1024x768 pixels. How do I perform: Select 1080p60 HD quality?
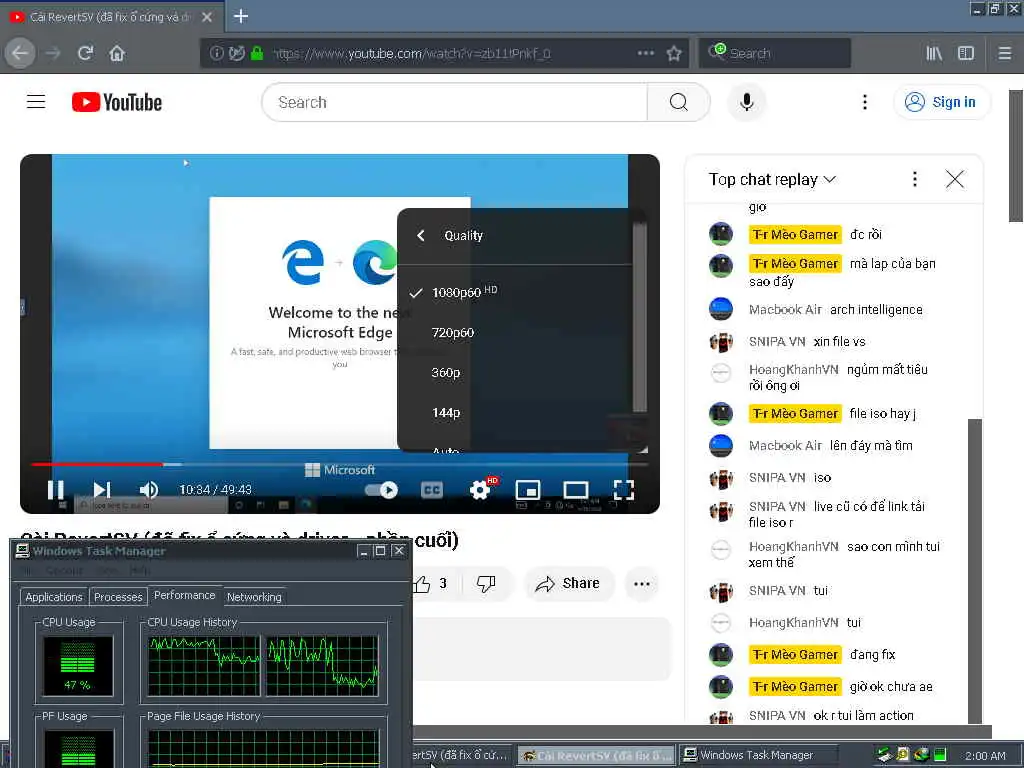tap(515, 292)
